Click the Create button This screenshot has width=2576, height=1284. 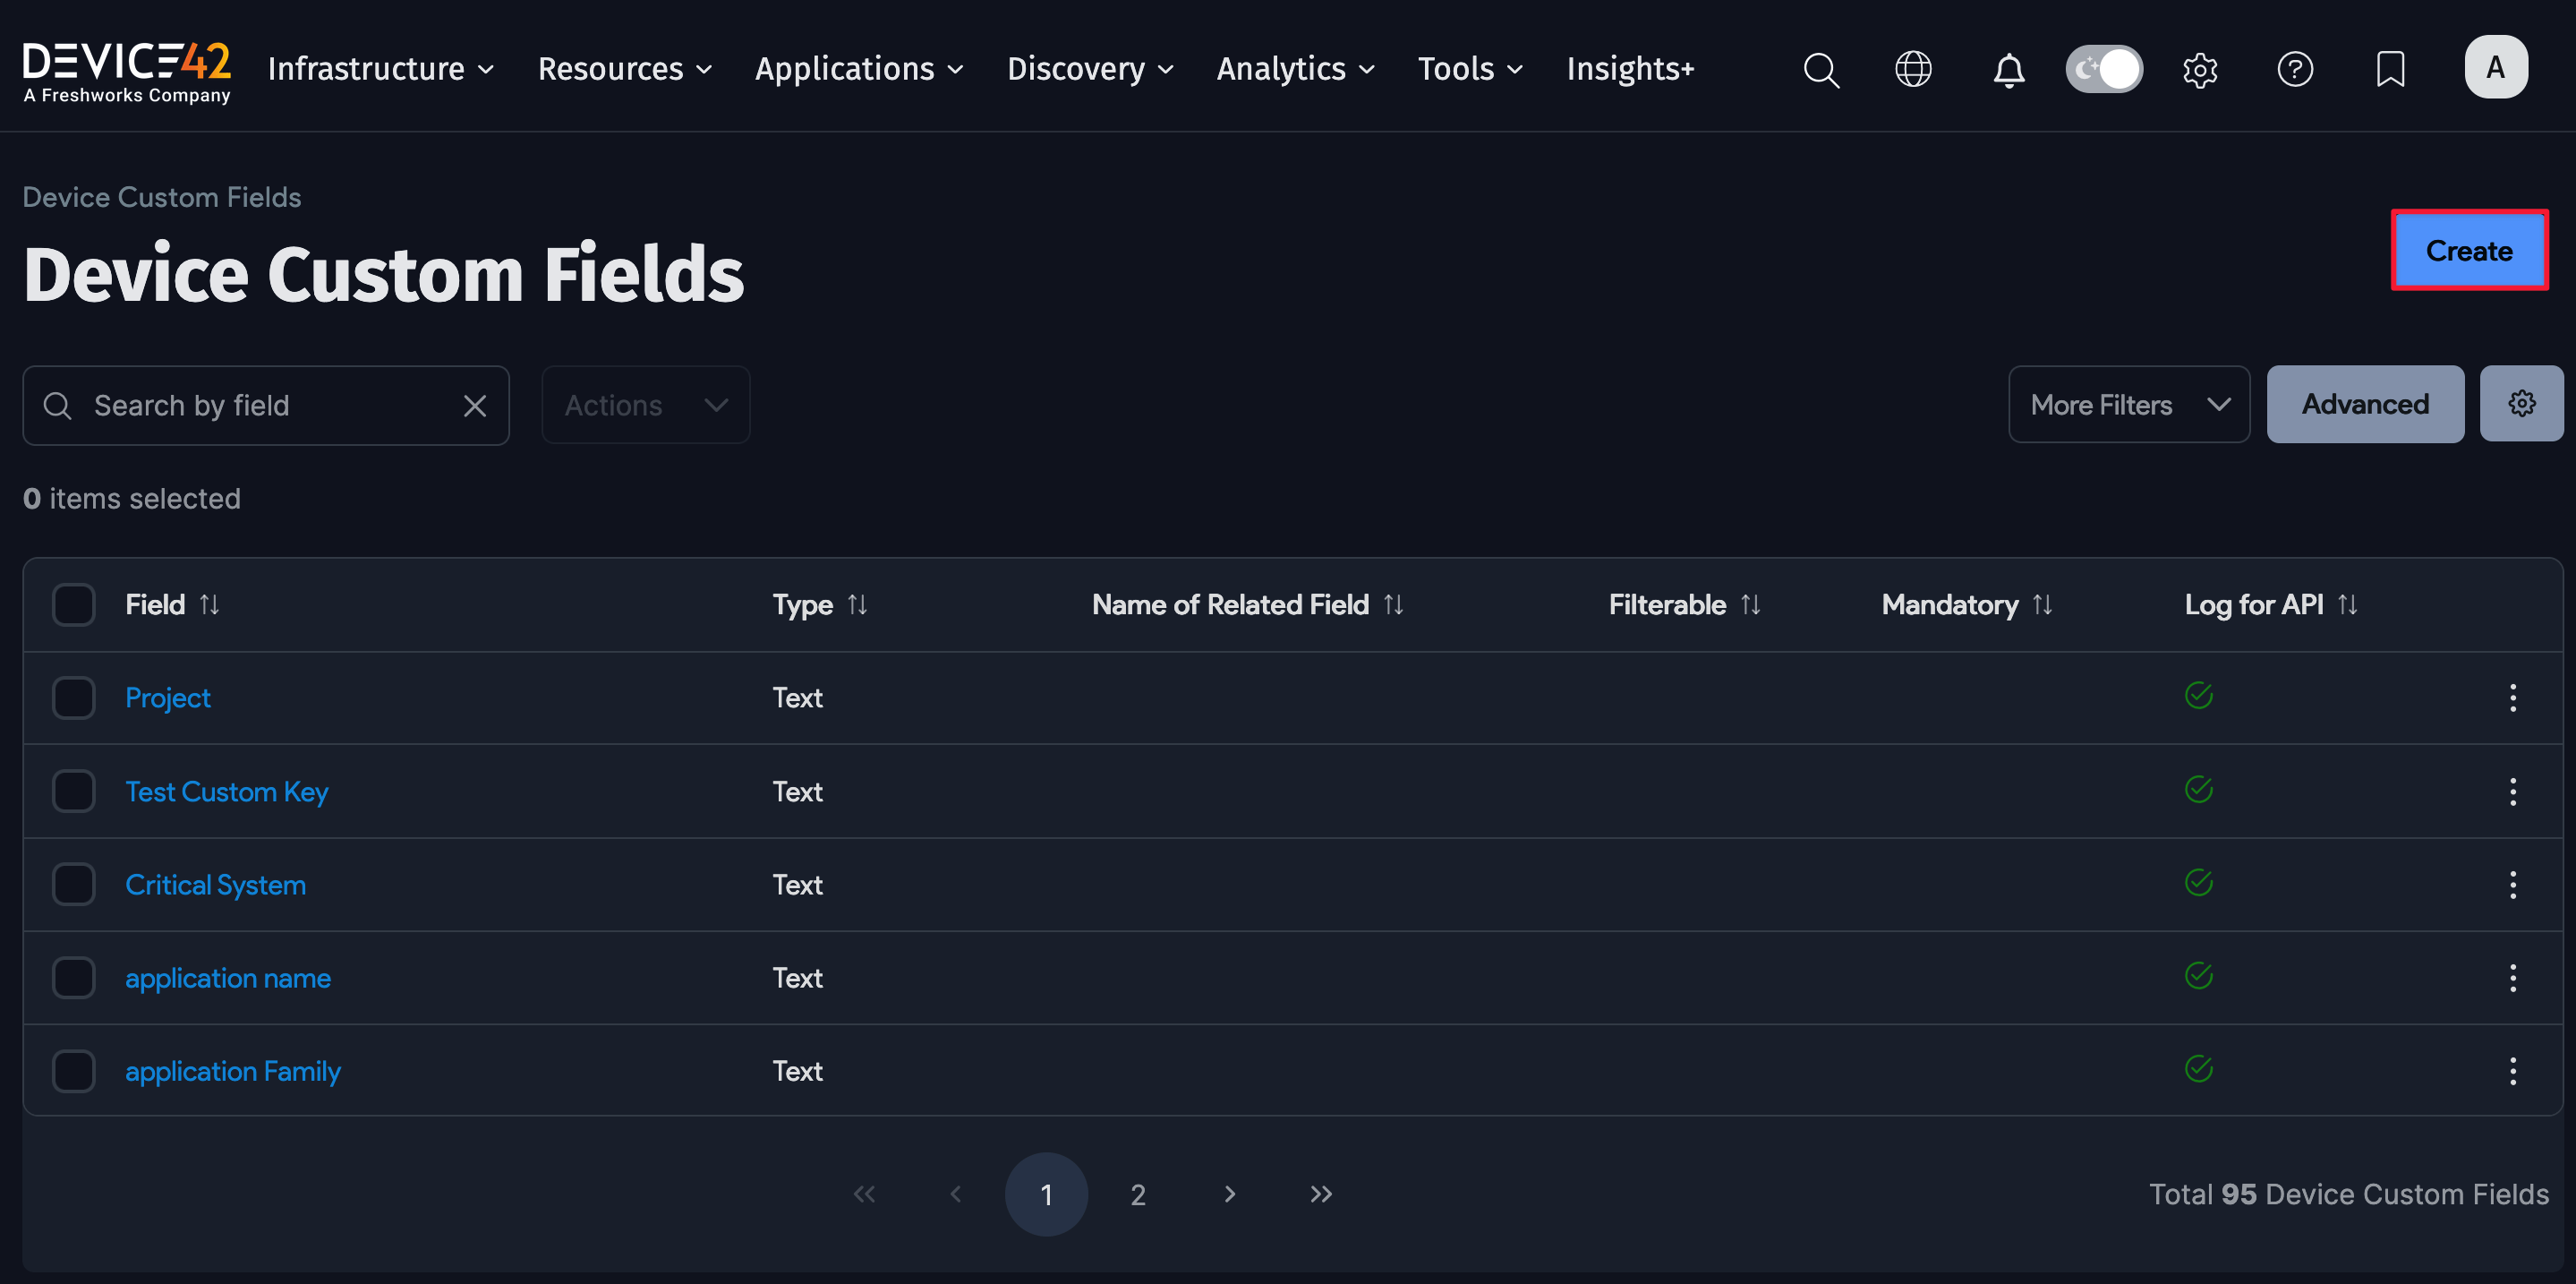(x=2468, y=250)
